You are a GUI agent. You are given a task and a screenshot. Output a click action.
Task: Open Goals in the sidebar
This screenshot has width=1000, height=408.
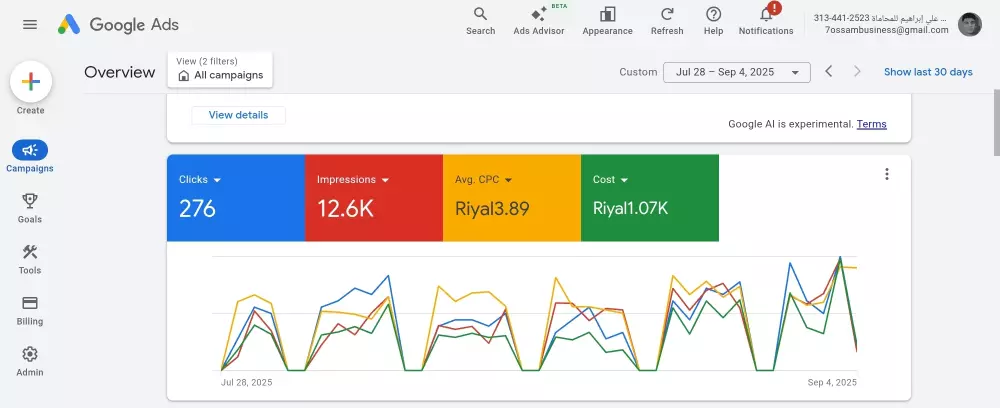point(30,208)
